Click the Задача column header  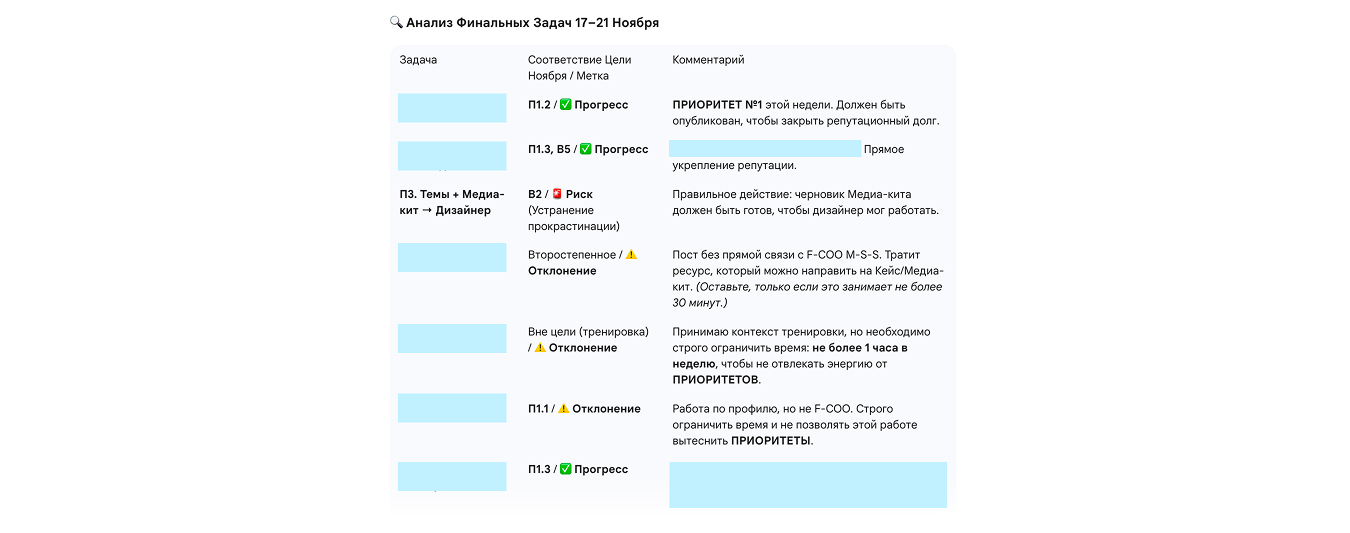coord(418,60)
